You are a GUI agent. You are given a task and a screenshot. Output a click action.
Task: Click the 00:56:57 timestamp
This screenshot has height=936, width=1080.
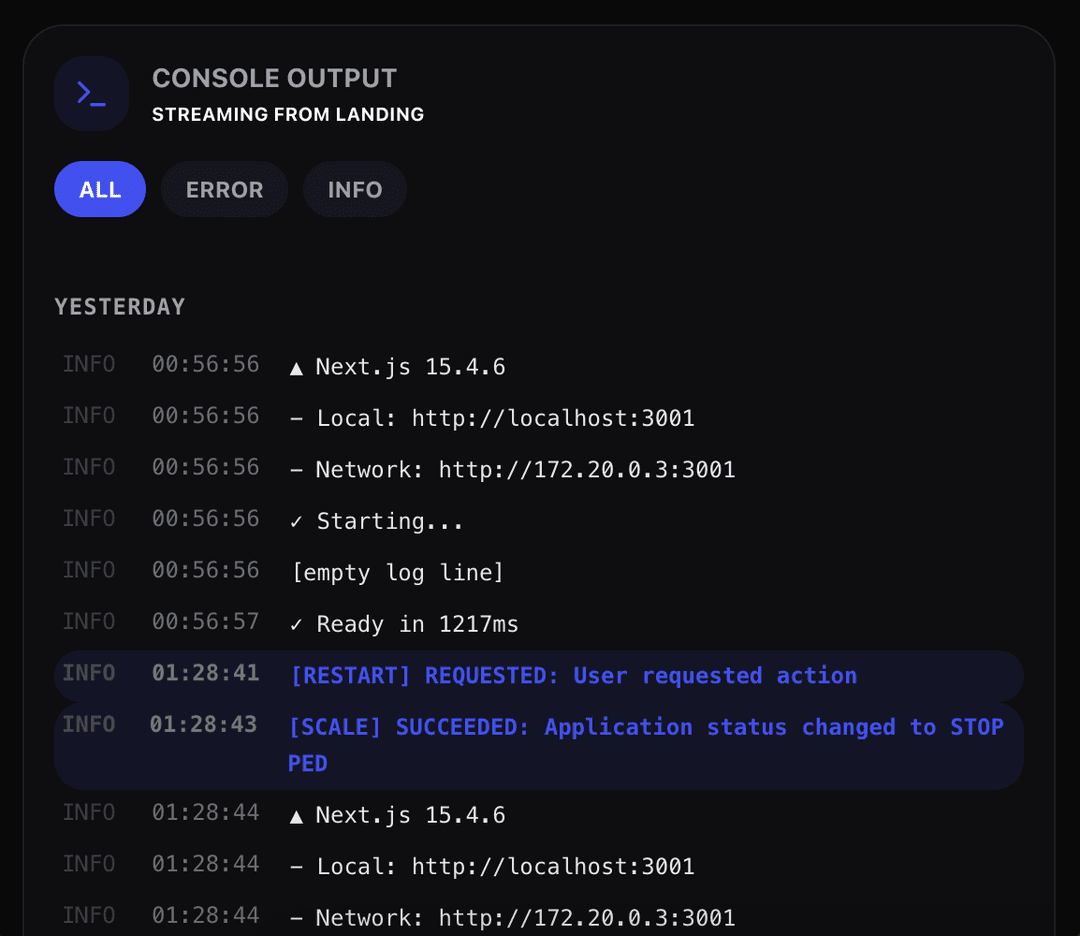pyautogui.click(x=205, y=622)
